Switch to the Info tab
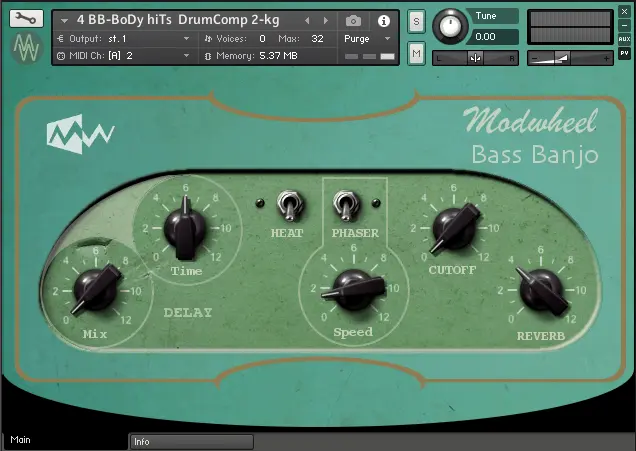 pyautogui.click(x=191, y=442)
